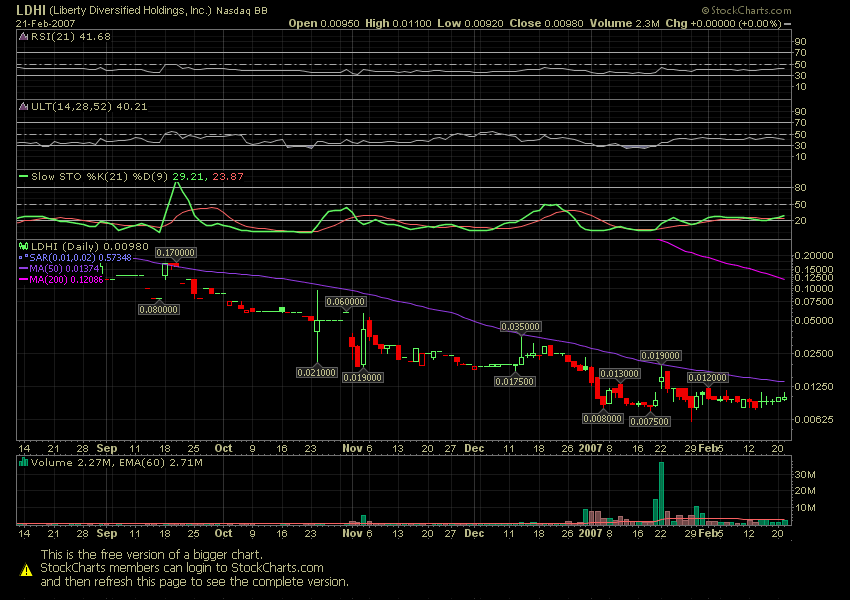Click the 0.007500 price annotation
The height and width of the screenshot is (600, 850).
coord(649,421)
